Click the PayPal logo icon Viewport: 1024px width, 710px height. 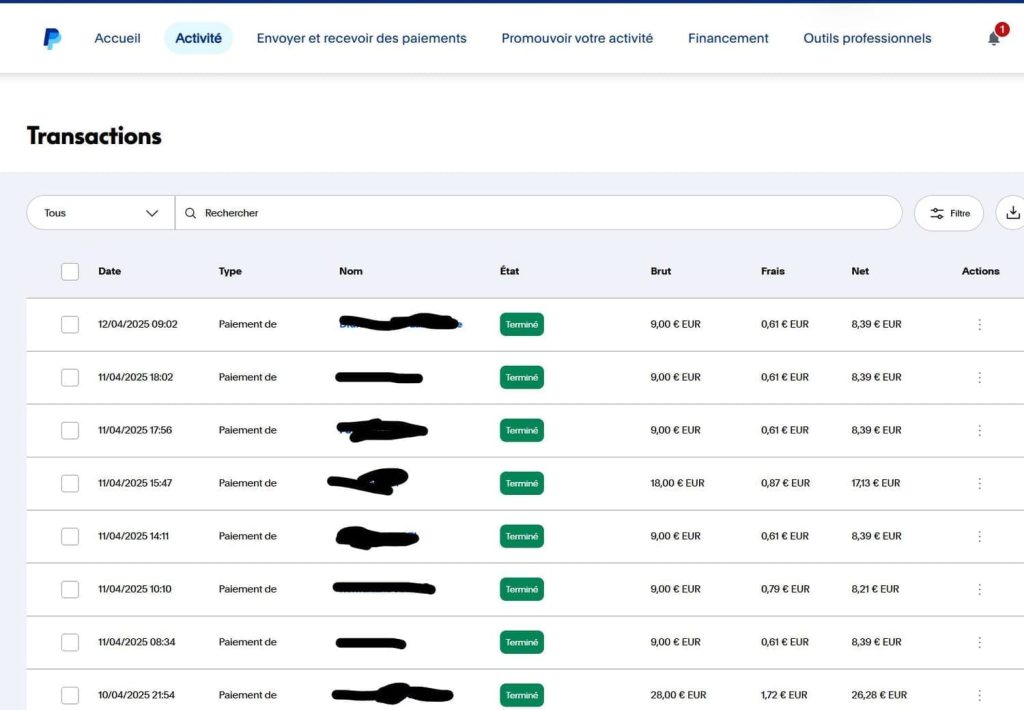pos(52,38)
